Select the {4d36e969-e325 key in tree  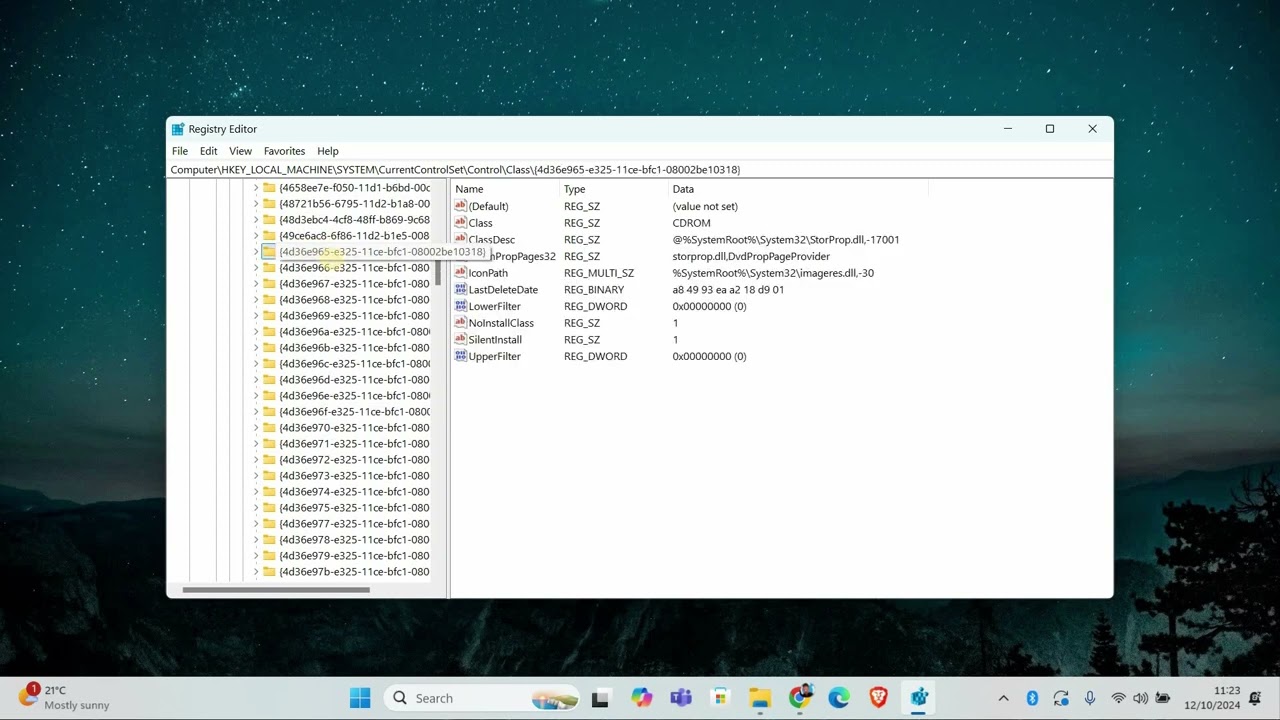coord(354,316)
